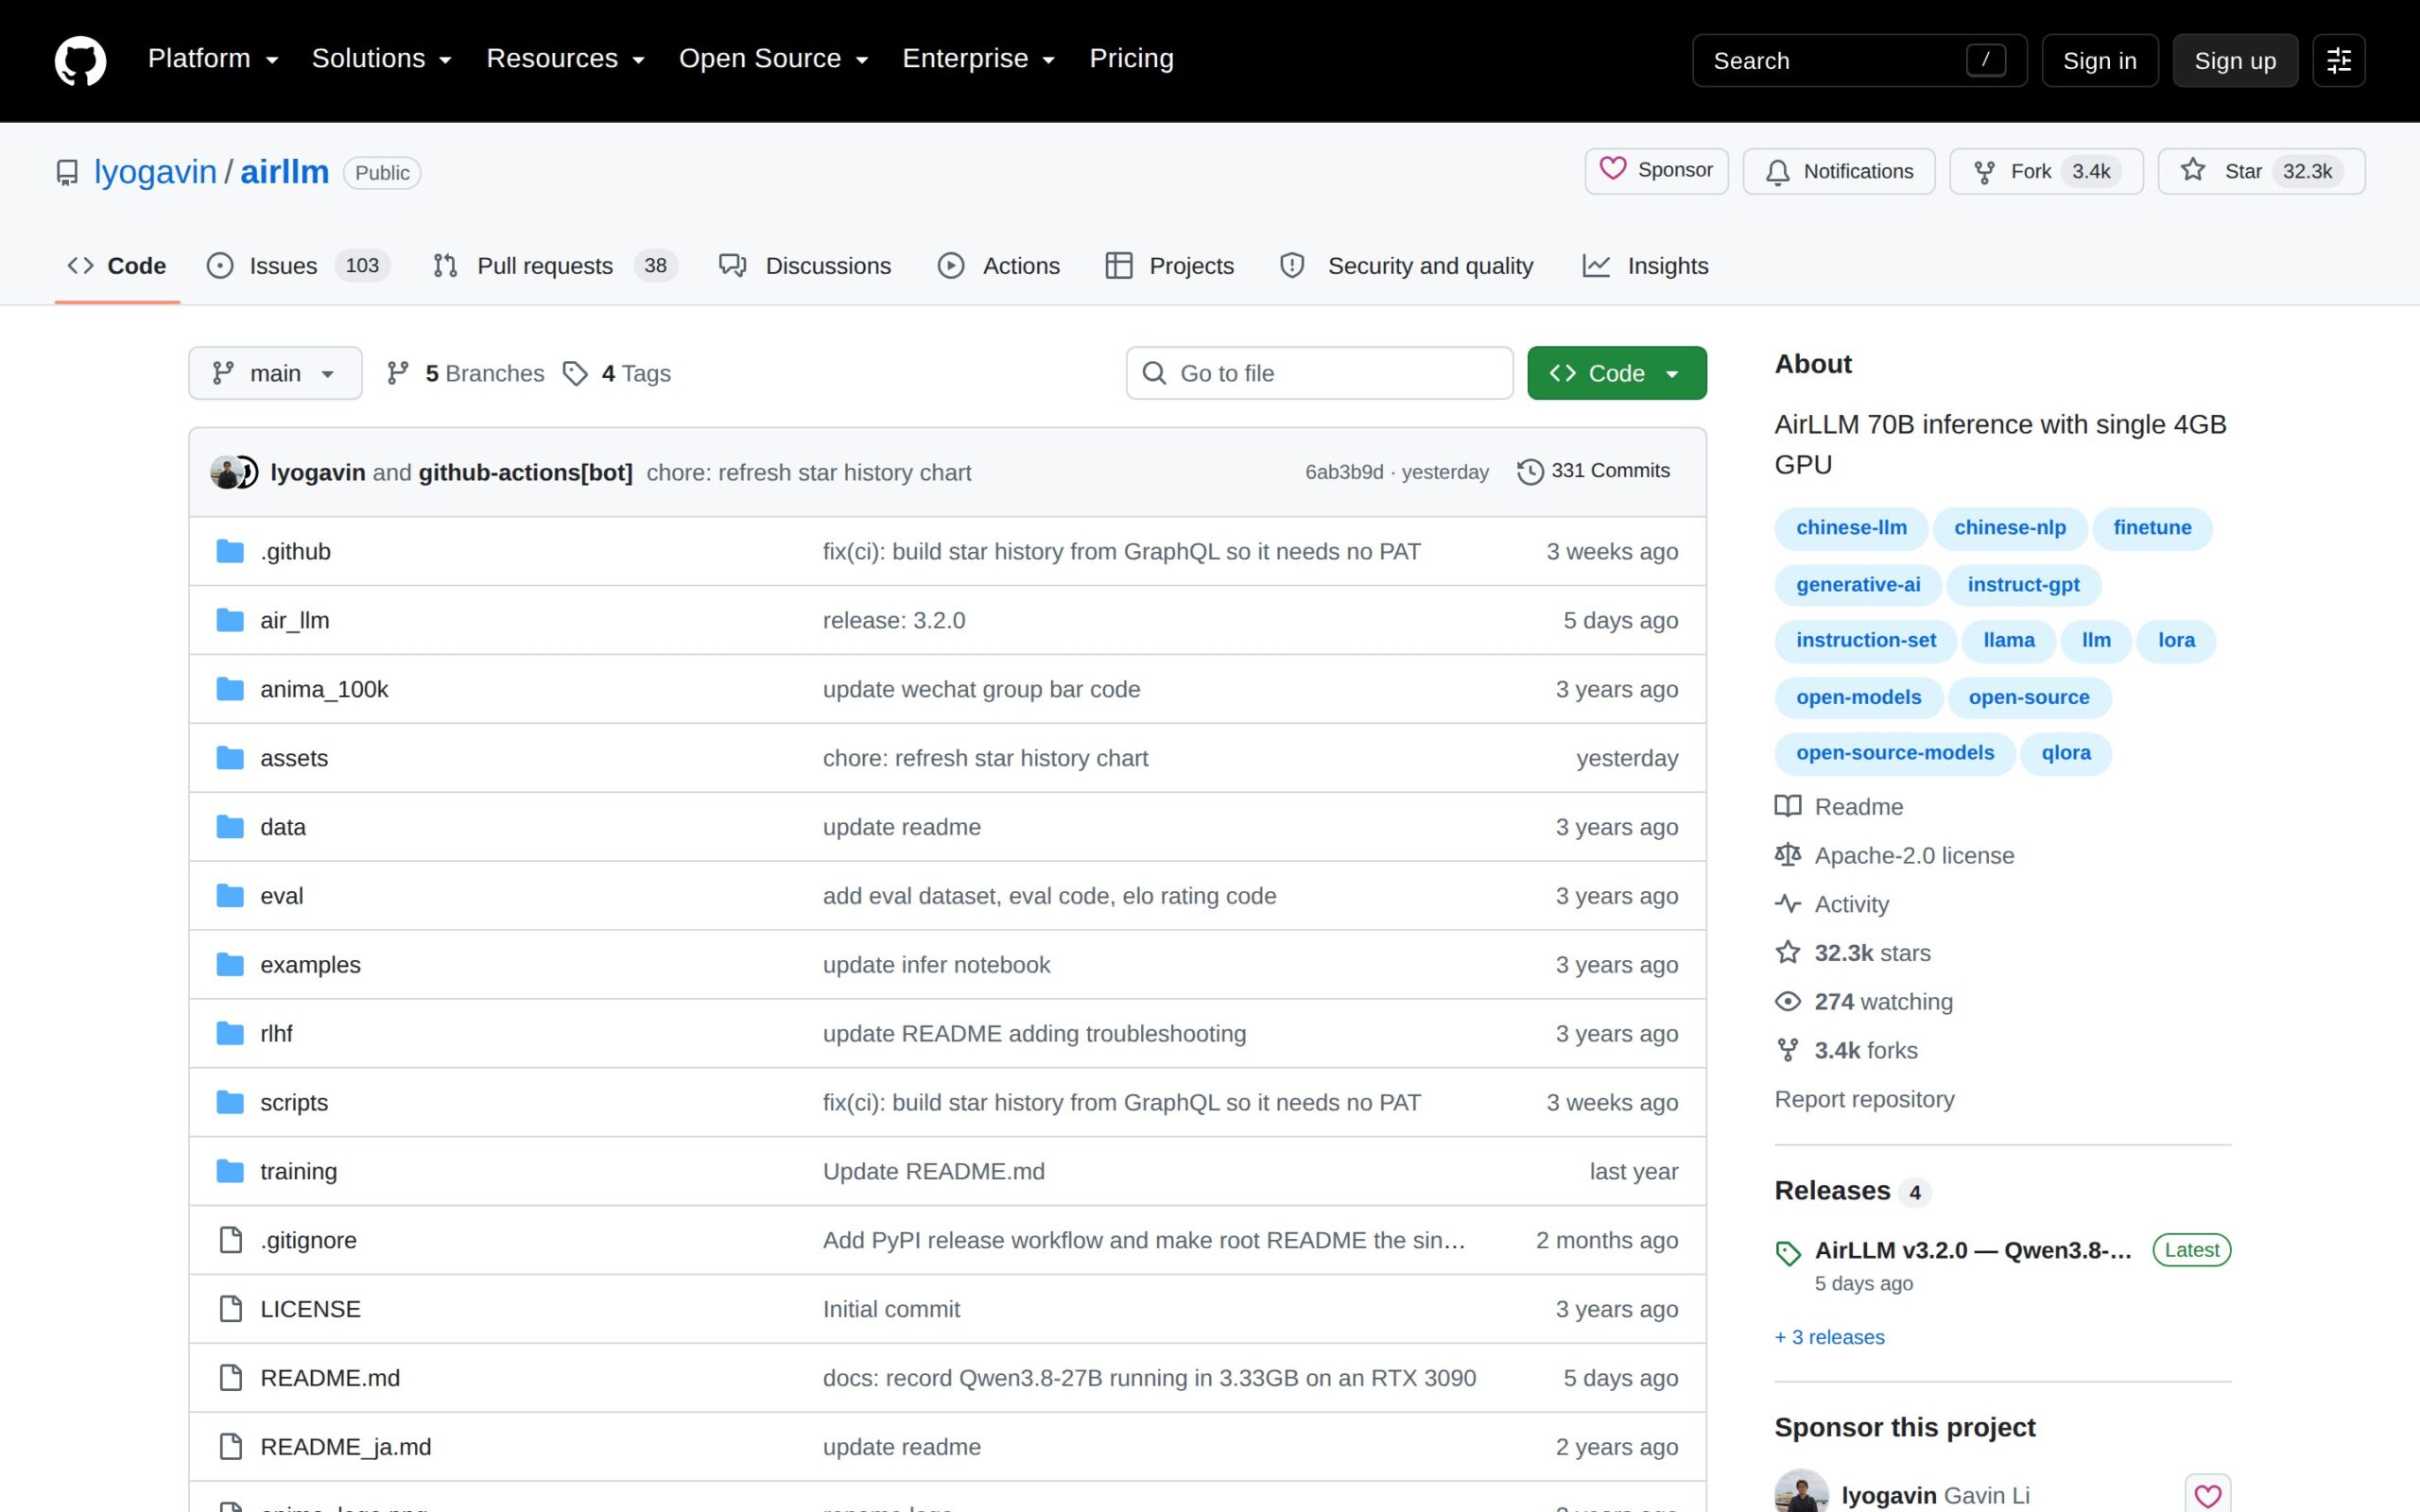
Task: Open the README_ja.md file
Action: point(345,1447)
